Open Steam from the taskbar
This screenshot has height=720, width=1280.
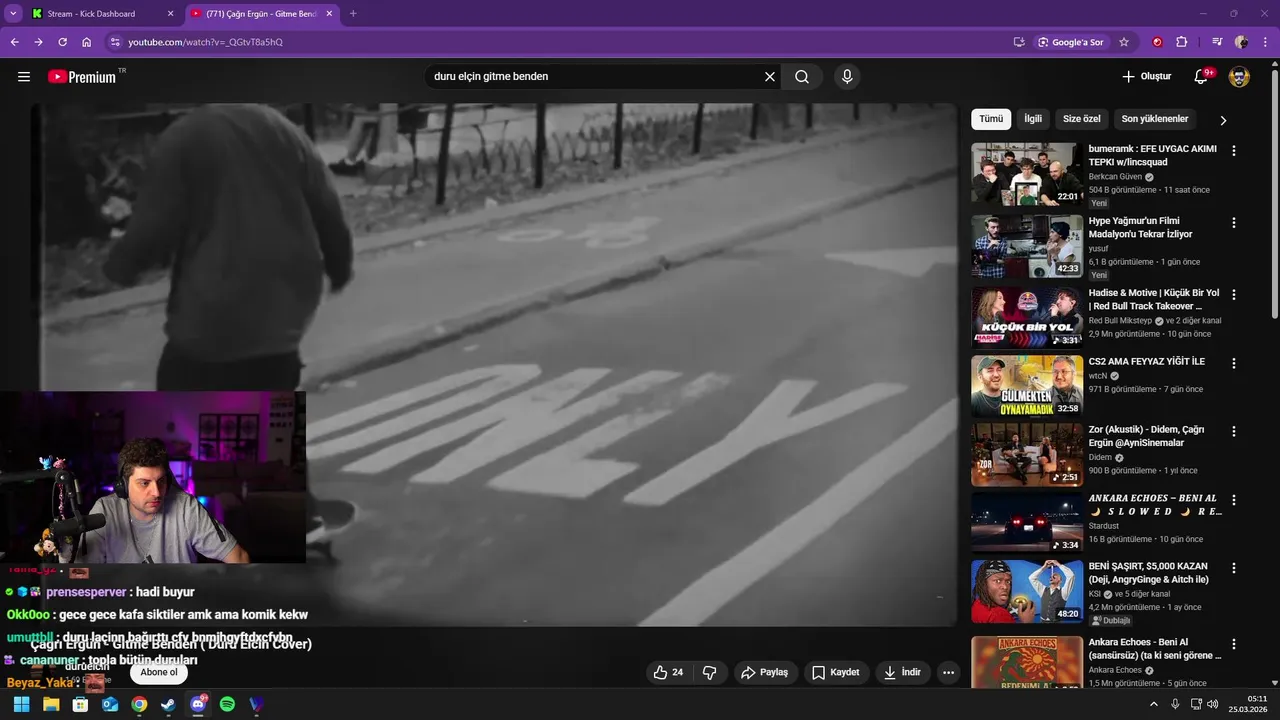click(x=168, y=704)
